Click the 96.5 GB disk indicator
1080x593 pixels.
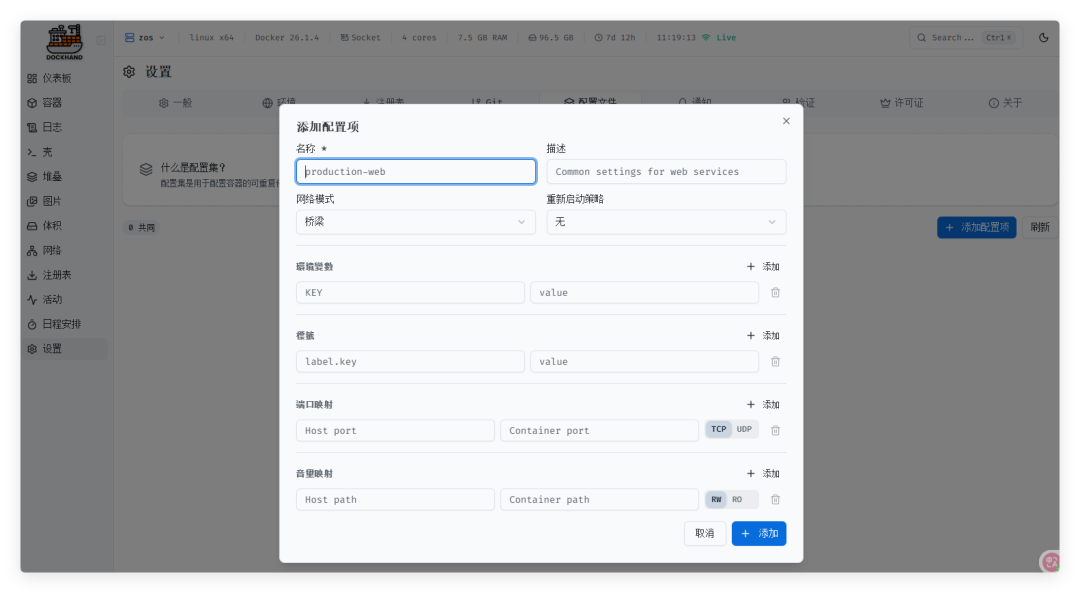point(551,38)
